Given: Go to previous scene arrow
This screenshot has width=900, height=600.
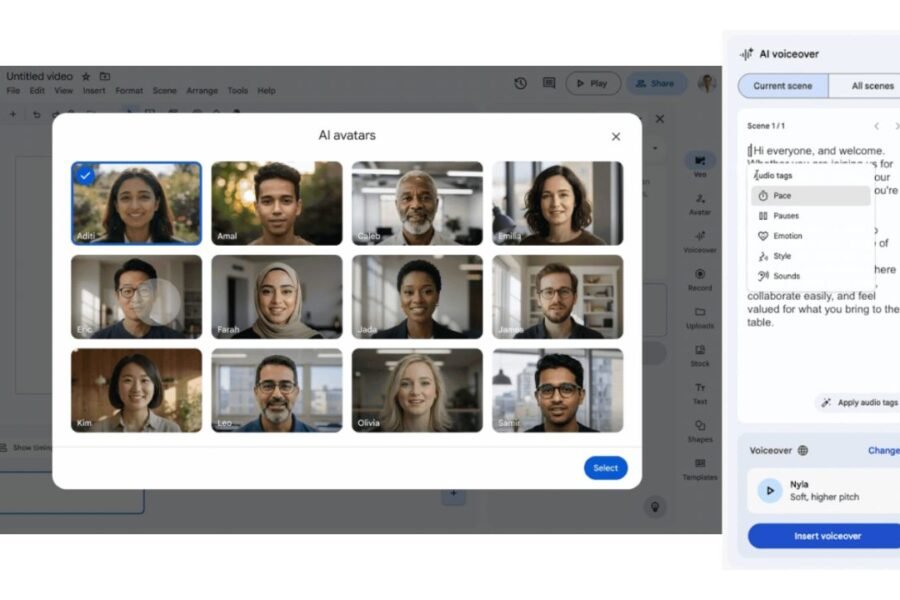Looking at the screenshot, I should coord(876,126).
